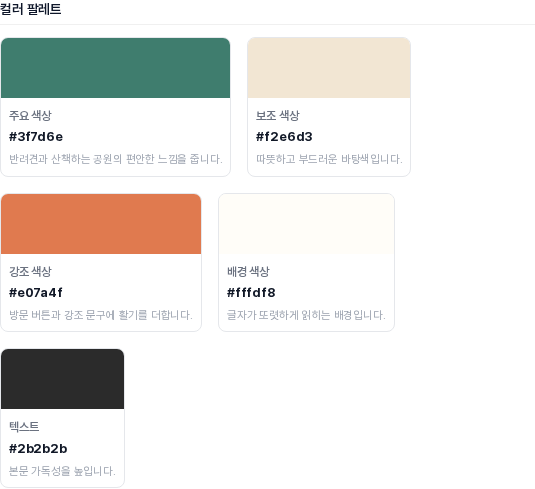This screenshot has height=489, width=535.
Task: Click the 주요 색상 label
Action: [x=30, y=115]
